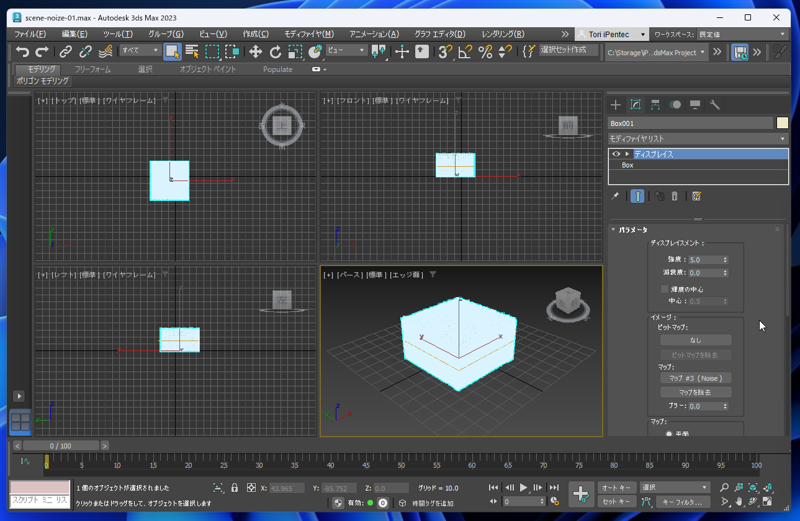Open the Modify command panel tab
The image size is (800, 521).
click(x=635, y=105)
